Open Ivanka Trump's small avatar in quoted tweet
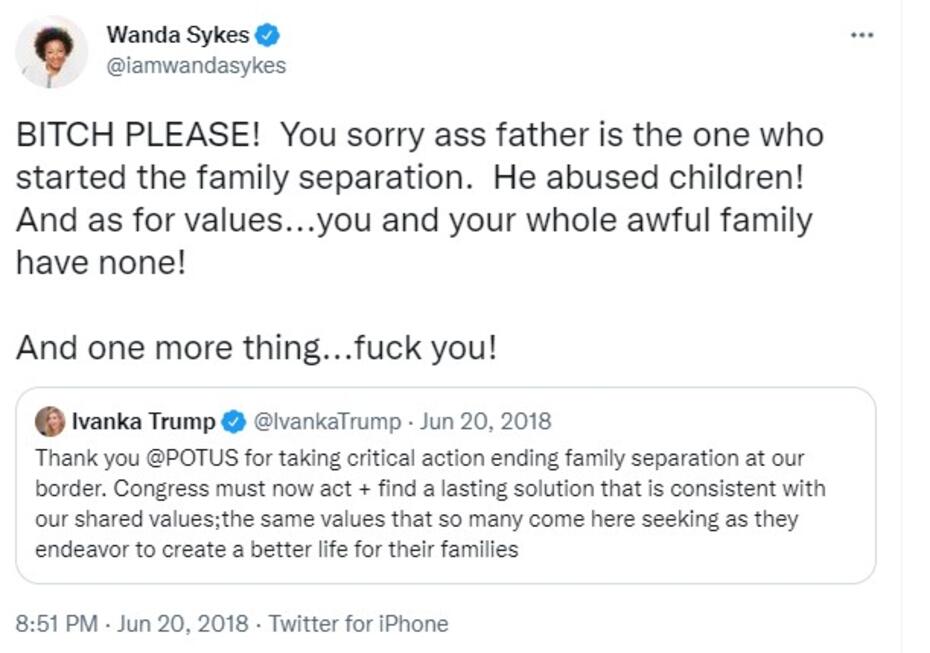 point(50,422)
